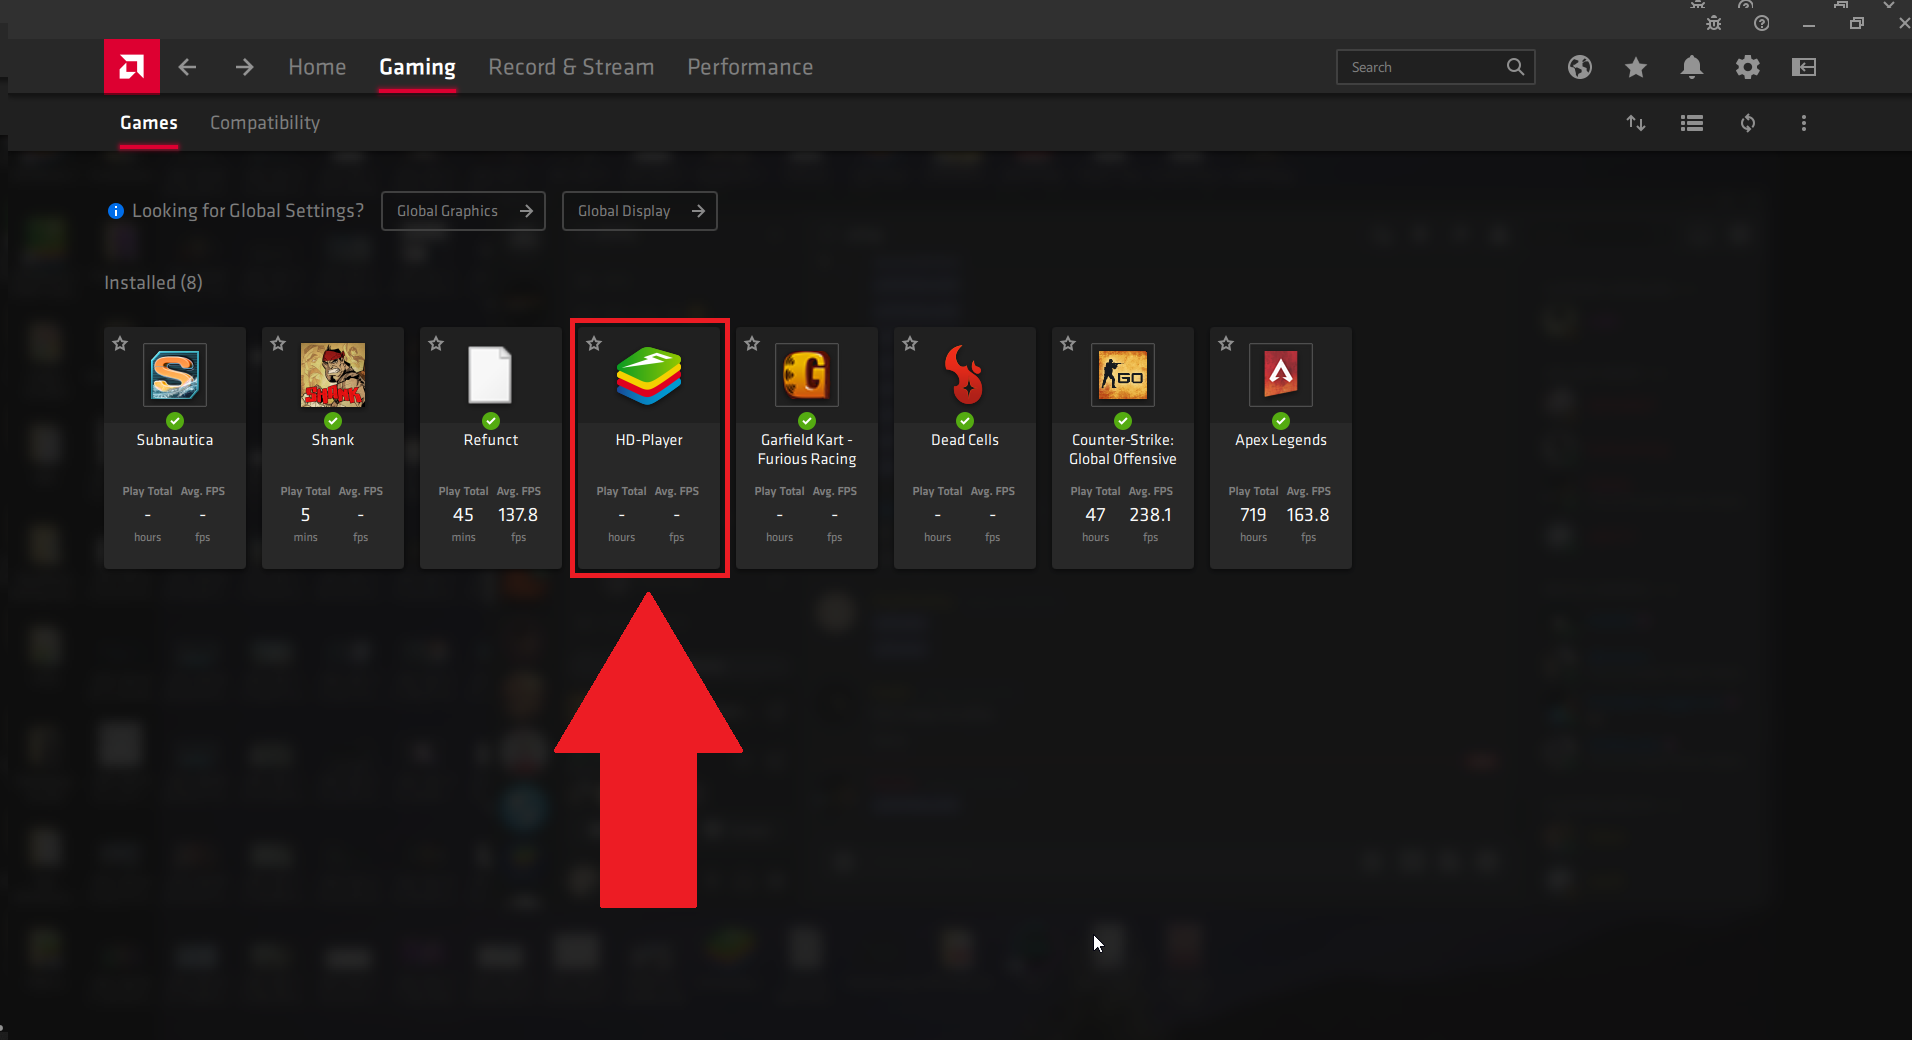Open Global Graphics settings
The height and width of the screenshot is (1040, 1912).
pyautogui.click(x=463, y=211)
